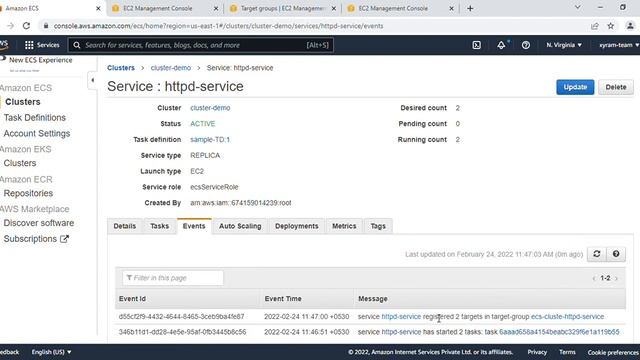This screenshot has height=360, width=640.
Task: Open events help info button
Action: (x=616, y=254)
